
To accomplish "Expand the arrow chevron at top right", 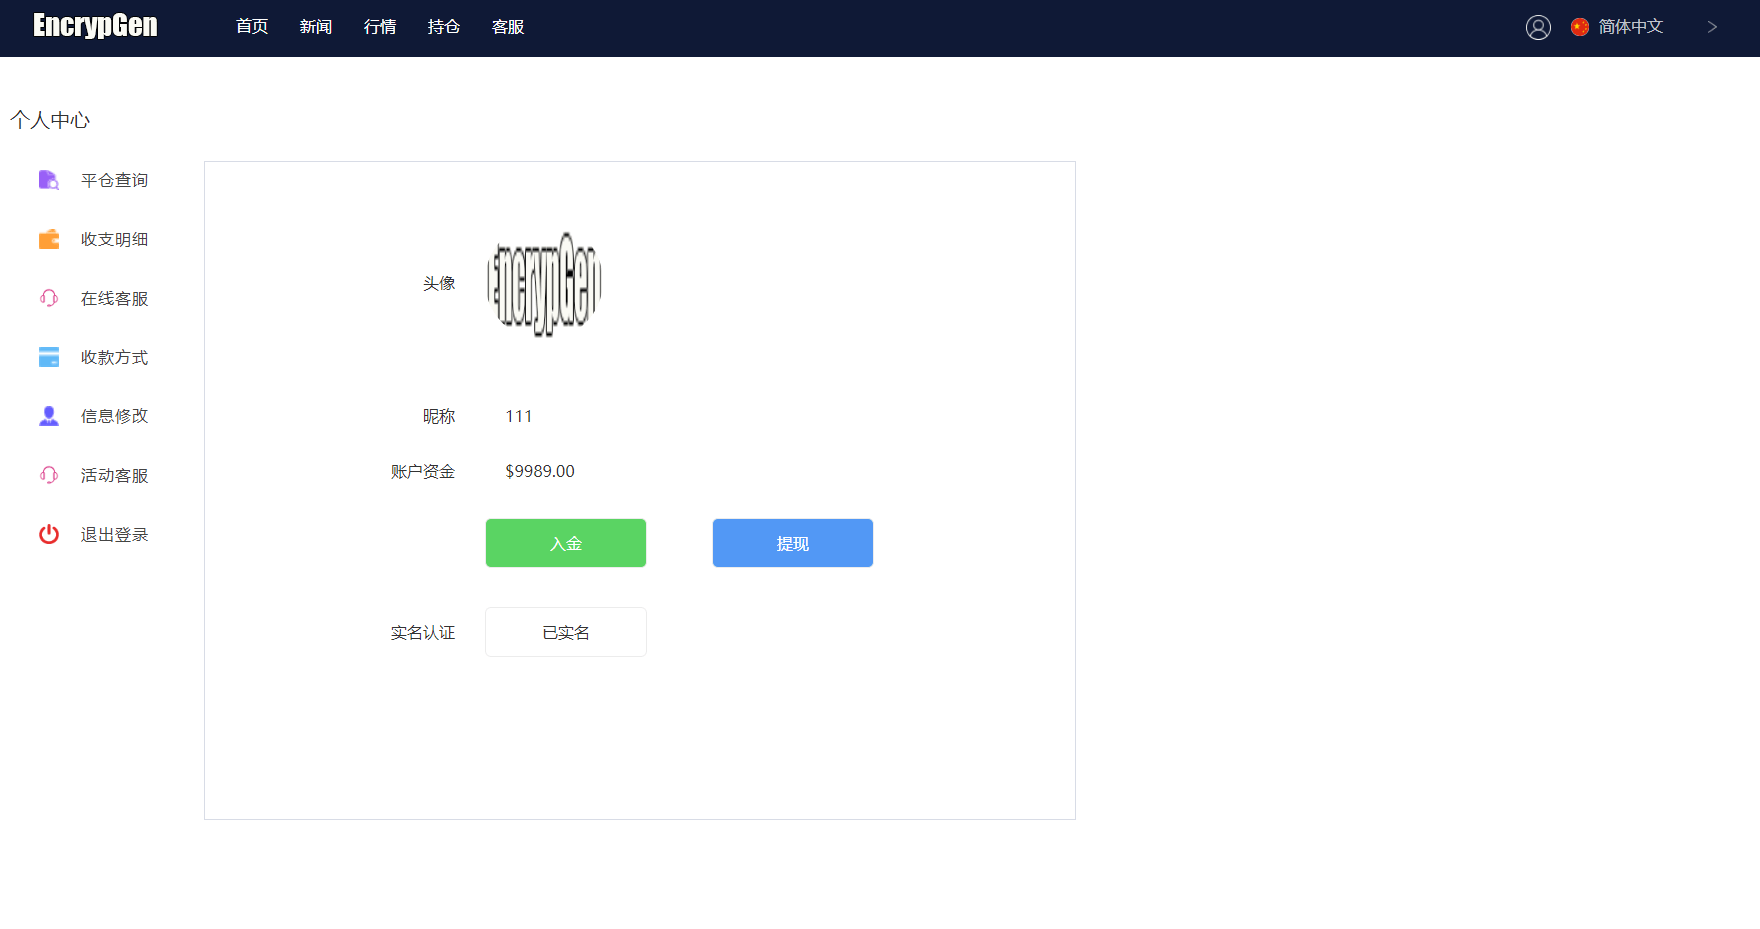I will (1712, 27).
